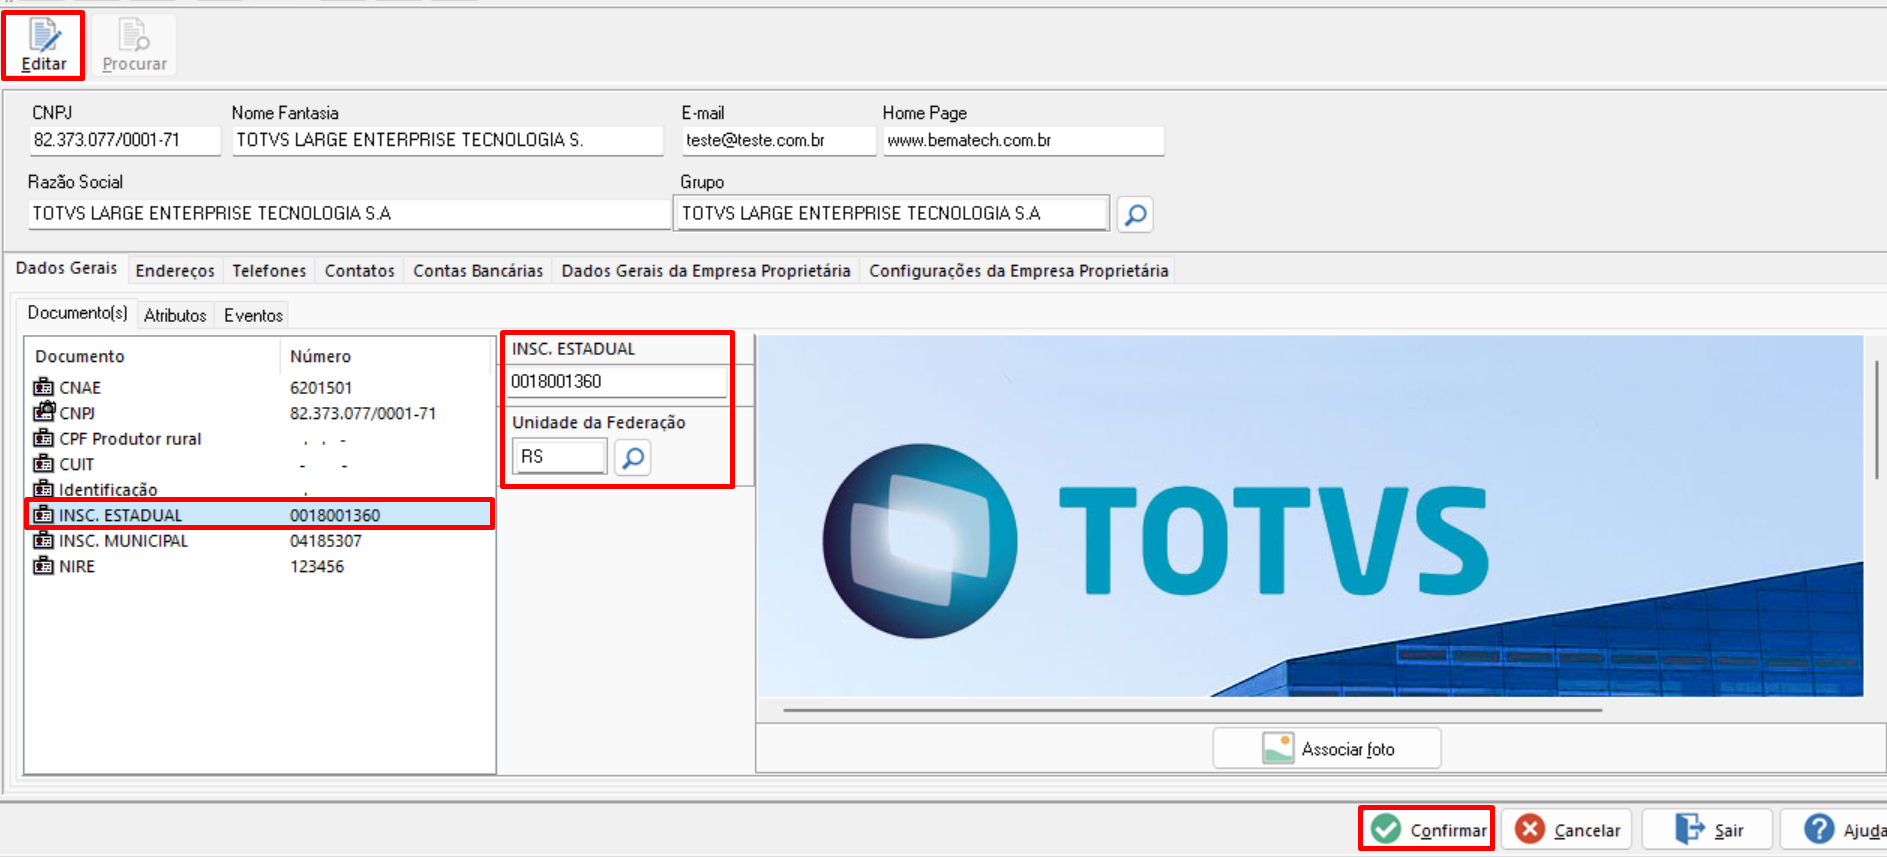Open Dados Gerais da Empresa Proprietária tab
Screen dimensions: 1887x857
pyautogui.click(x=706, y=271)
